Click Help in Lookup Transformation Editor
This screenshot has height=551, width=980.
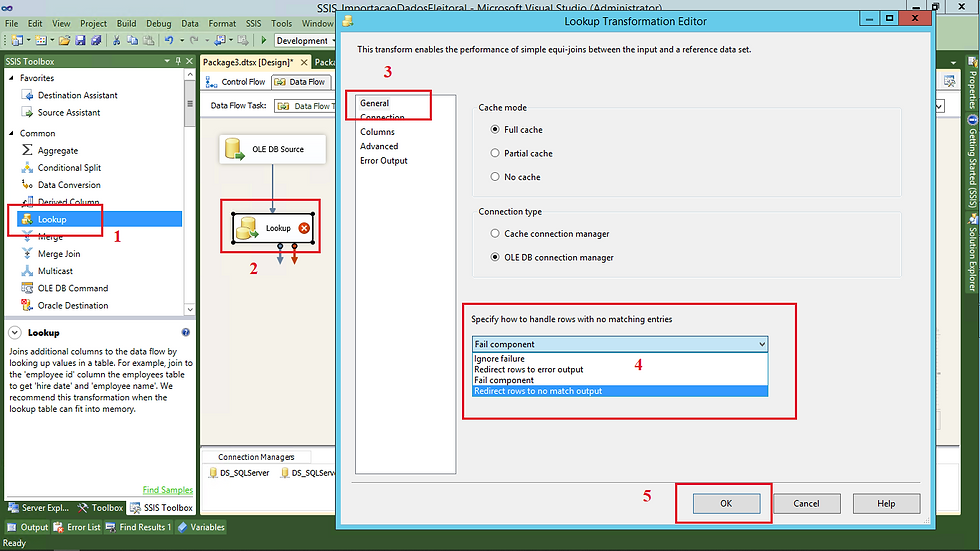click(886, 504)
